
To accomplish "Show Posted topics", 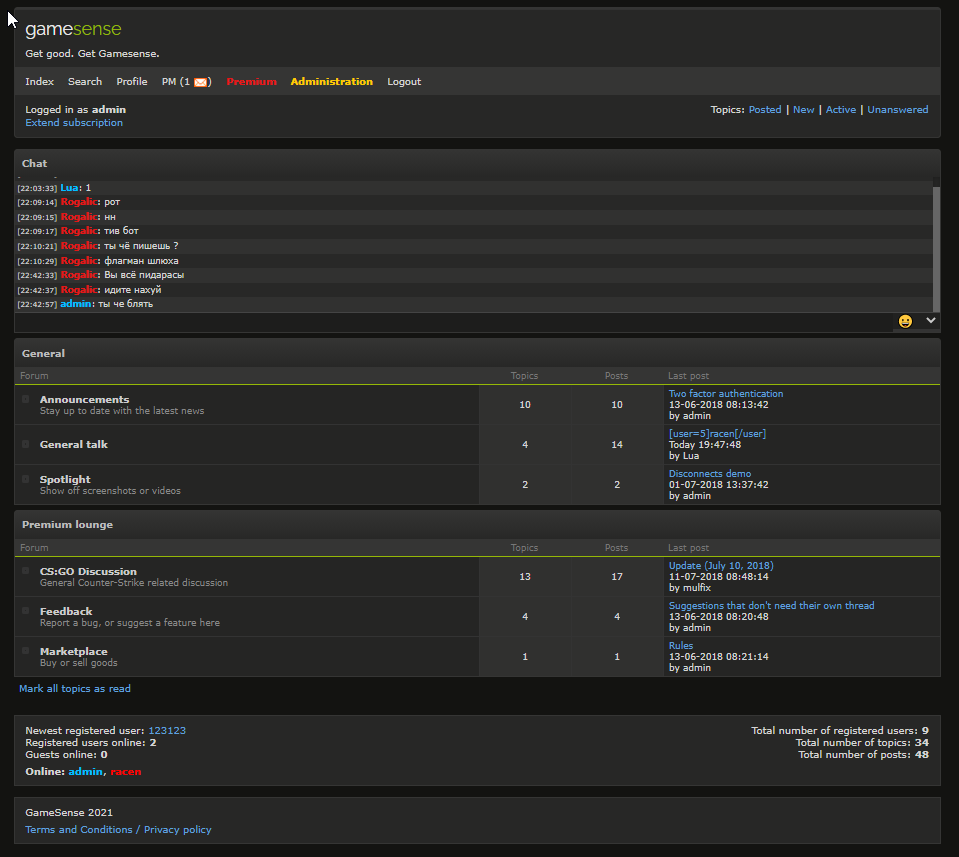I will point(765,110).
